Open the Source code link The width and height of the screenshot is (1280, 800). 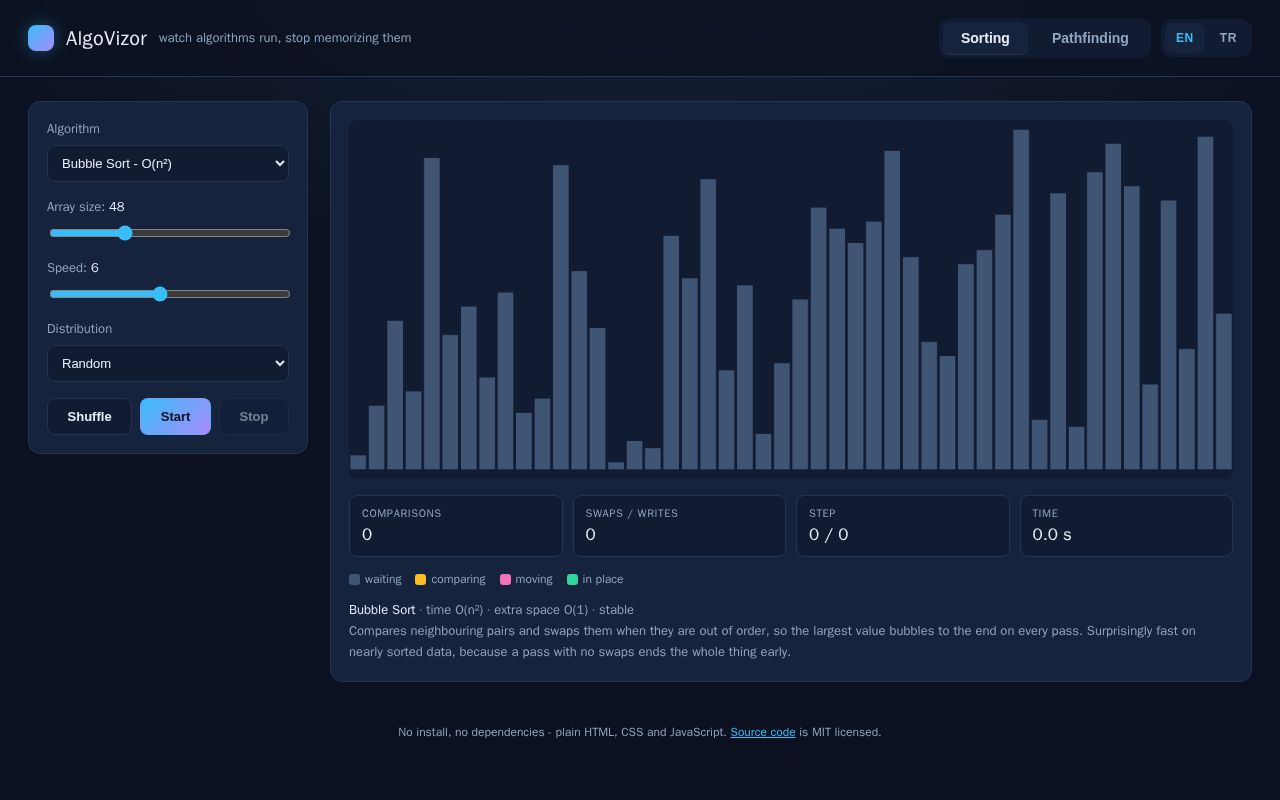point(763,732)
